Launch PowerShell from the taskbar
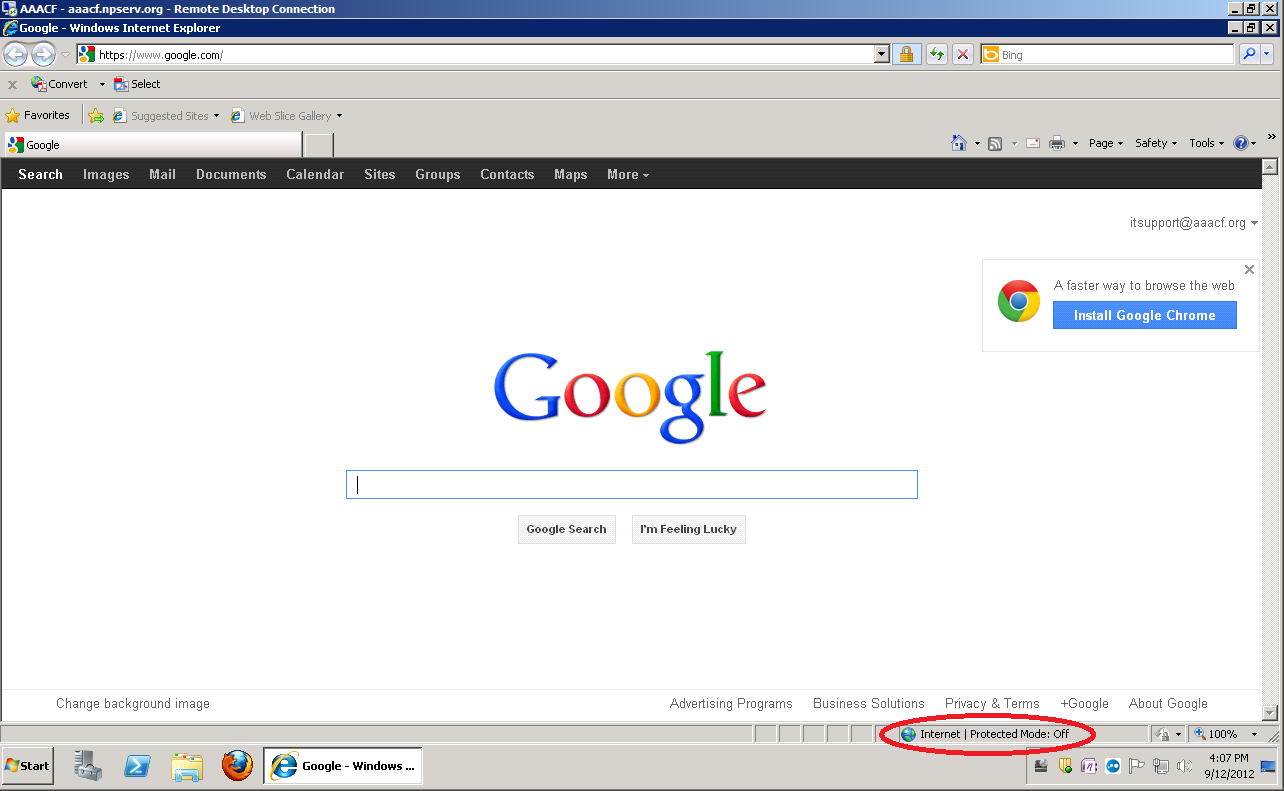The image size is (1284, 791). pos(137,766)
